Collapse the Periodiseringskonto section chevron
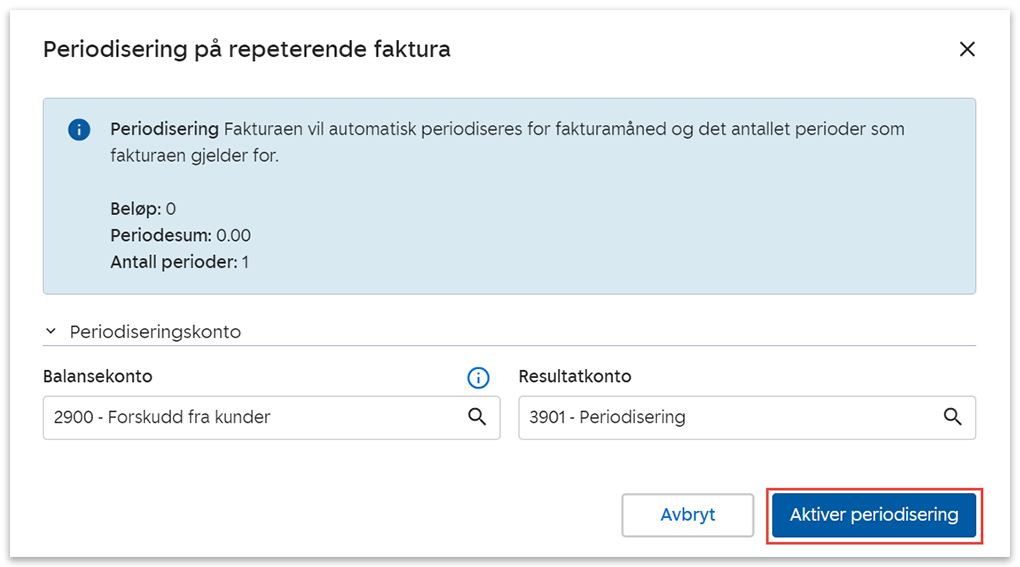The image size is (1020, 567). coord(50,332)
